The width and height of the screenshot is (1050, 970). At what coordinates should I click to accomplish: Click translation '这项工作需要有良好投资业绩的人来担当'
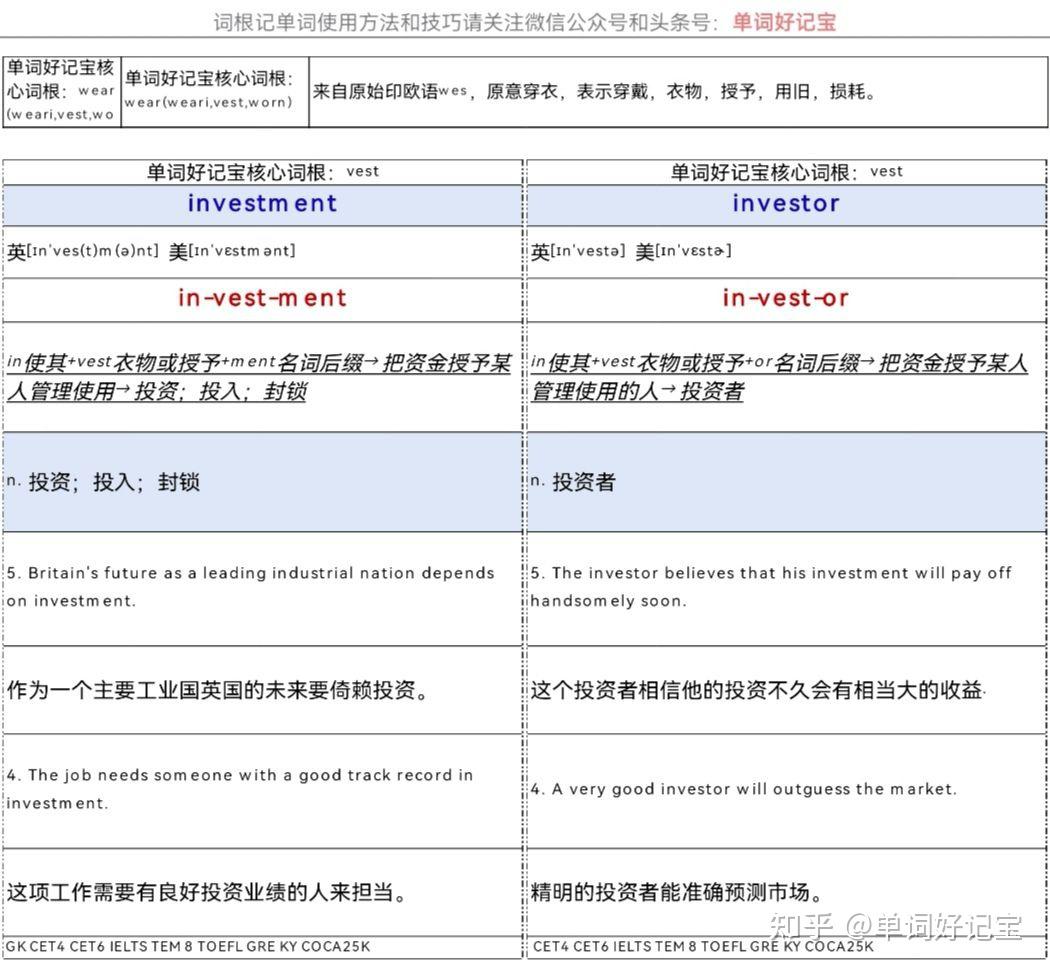click(208, 892)
